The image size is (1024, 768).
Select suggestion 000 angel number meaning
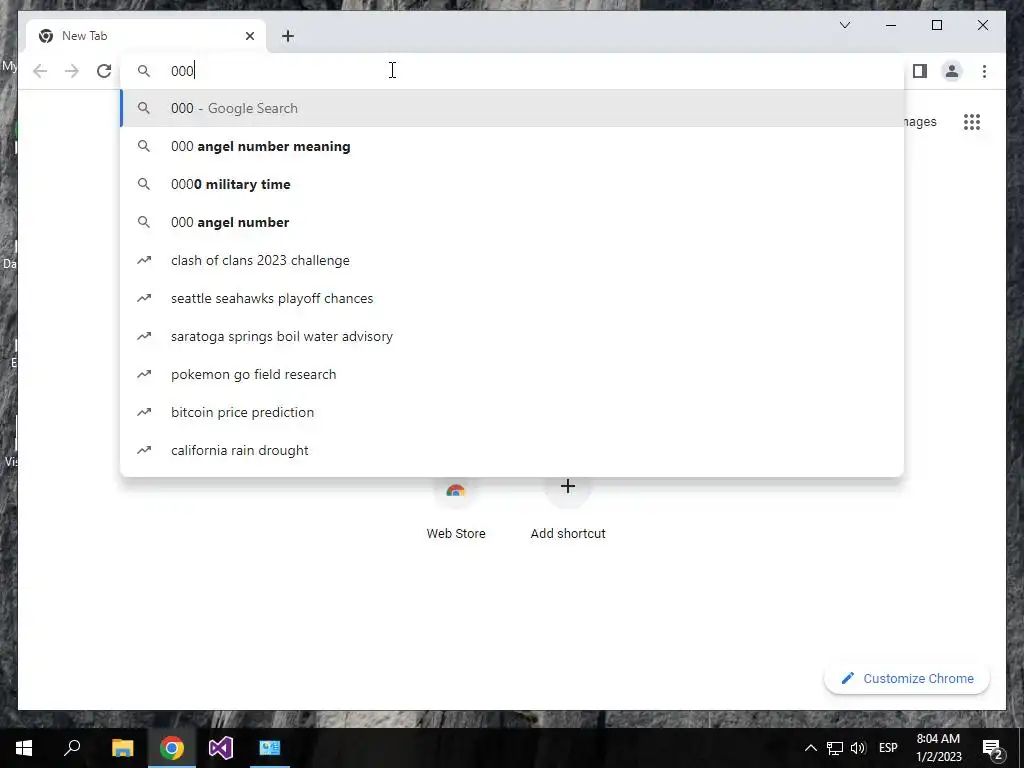[513, 146]
